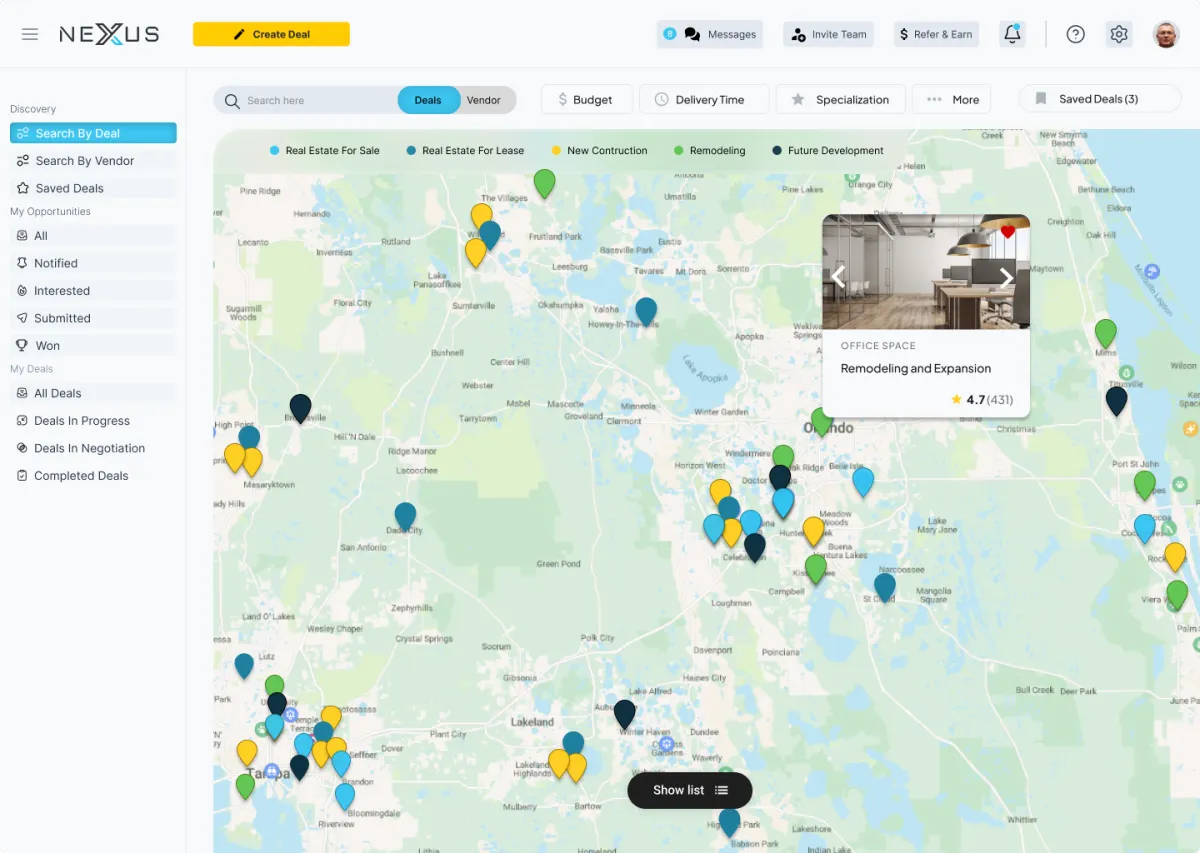Toggle the red heart favorite on the office card
This screenshot has width=1200, height=853.
pos(1008,232)
